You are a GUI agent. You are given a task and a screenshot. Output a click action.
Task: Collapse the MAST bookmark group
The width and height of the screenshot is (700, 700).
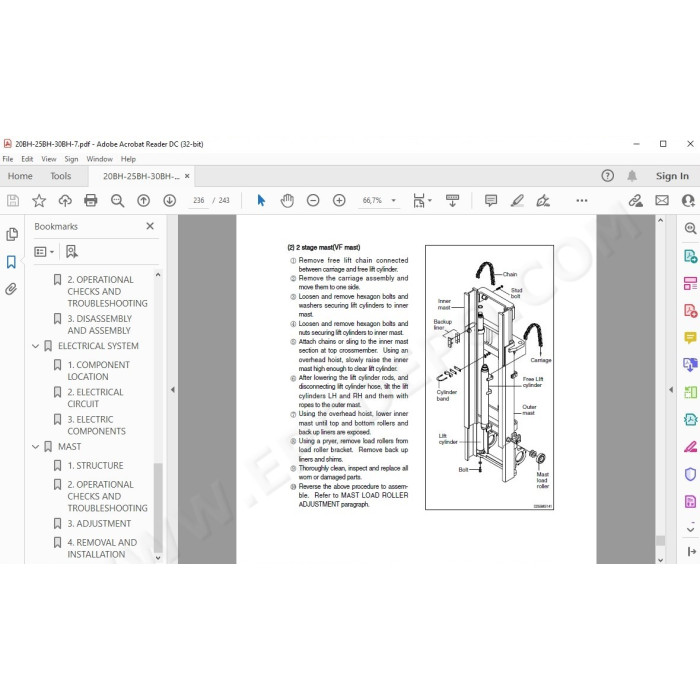click(36, 446)
